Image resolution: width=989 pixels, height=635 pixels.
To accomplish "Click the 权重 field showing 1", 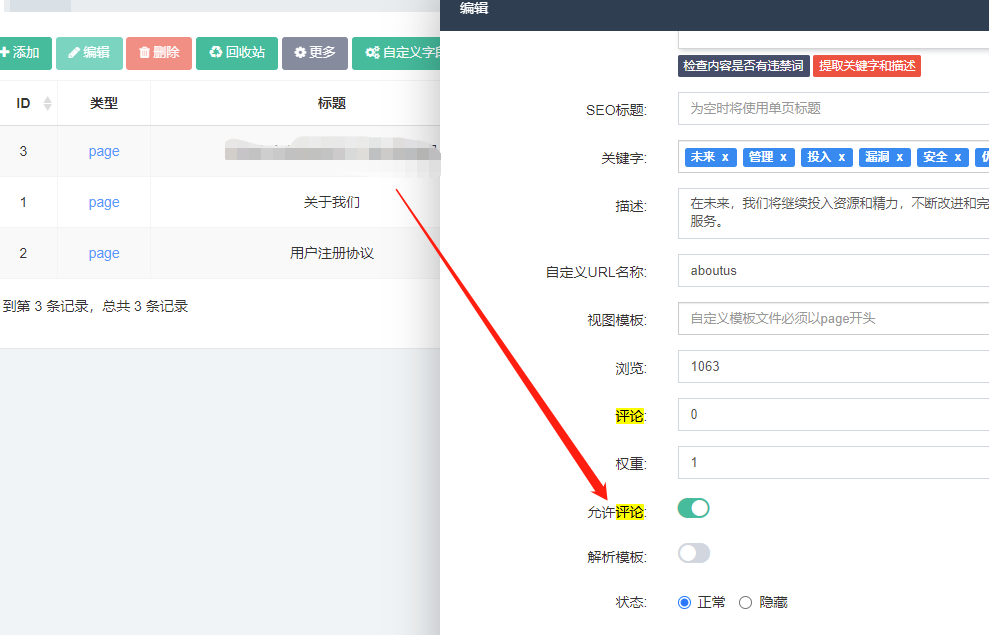I will (833, 462).
